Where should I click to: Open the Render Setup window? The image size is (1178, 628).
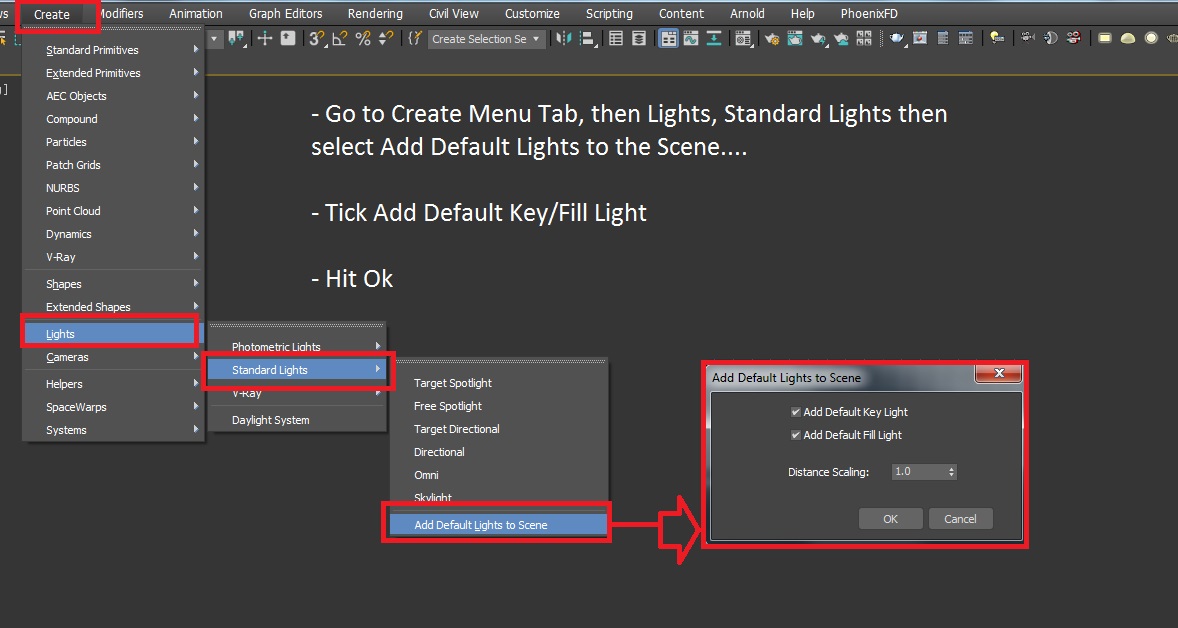tap(773, 37)
